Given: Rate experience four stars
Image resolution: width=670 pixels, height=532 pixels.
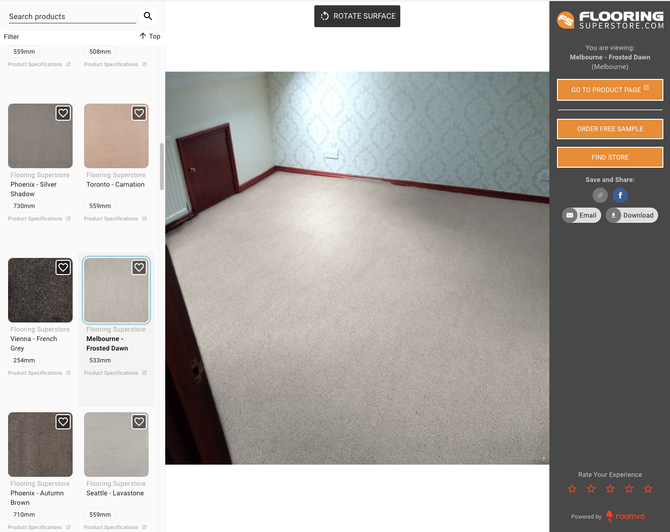Looking at the screenshot, I should 629,488.
